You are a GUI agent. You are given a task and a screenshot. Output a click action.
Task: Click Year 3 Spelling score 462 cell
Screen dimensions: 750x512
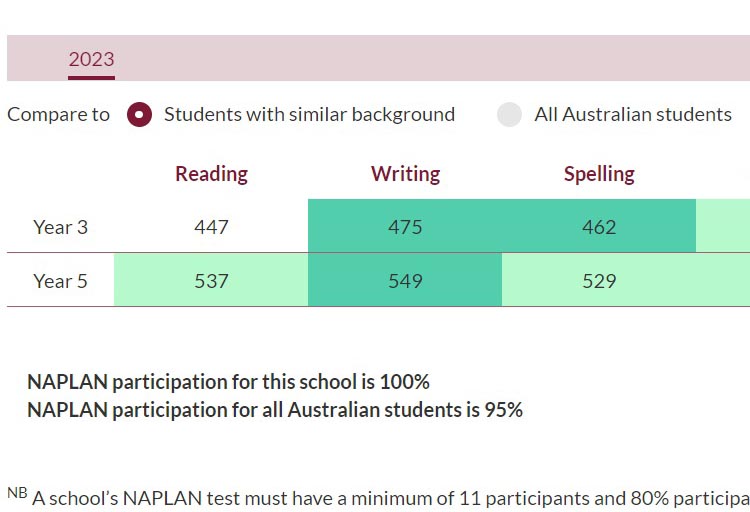[599, 226]
